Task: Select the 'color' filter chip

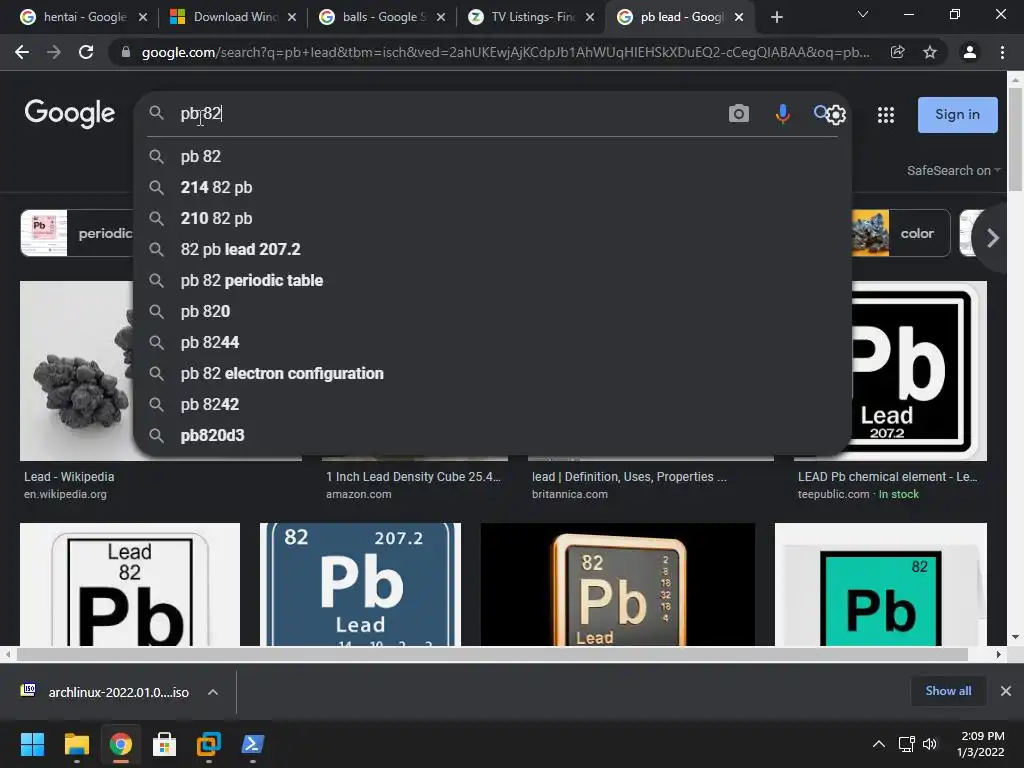Action: click(901, 233)
